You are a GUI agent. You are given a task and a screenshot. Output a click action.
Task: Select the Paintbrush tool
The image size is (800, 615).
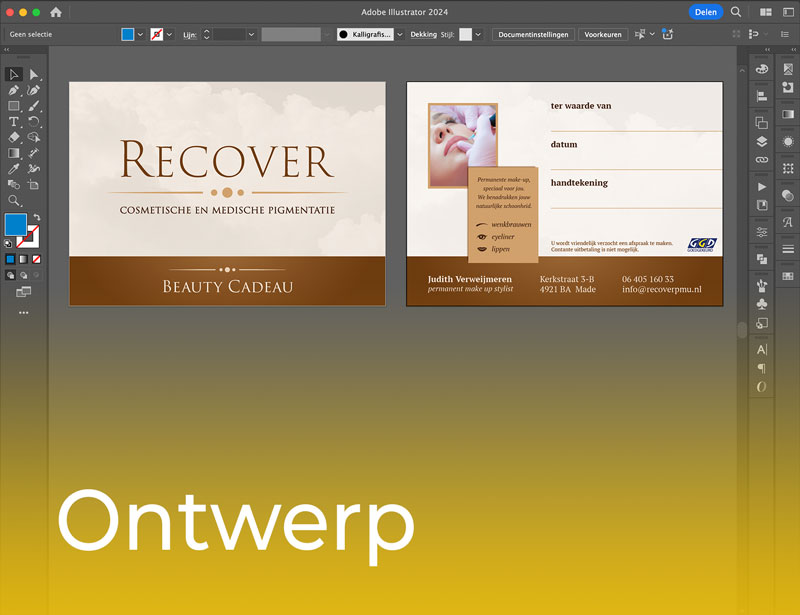(x=34, y=106)
